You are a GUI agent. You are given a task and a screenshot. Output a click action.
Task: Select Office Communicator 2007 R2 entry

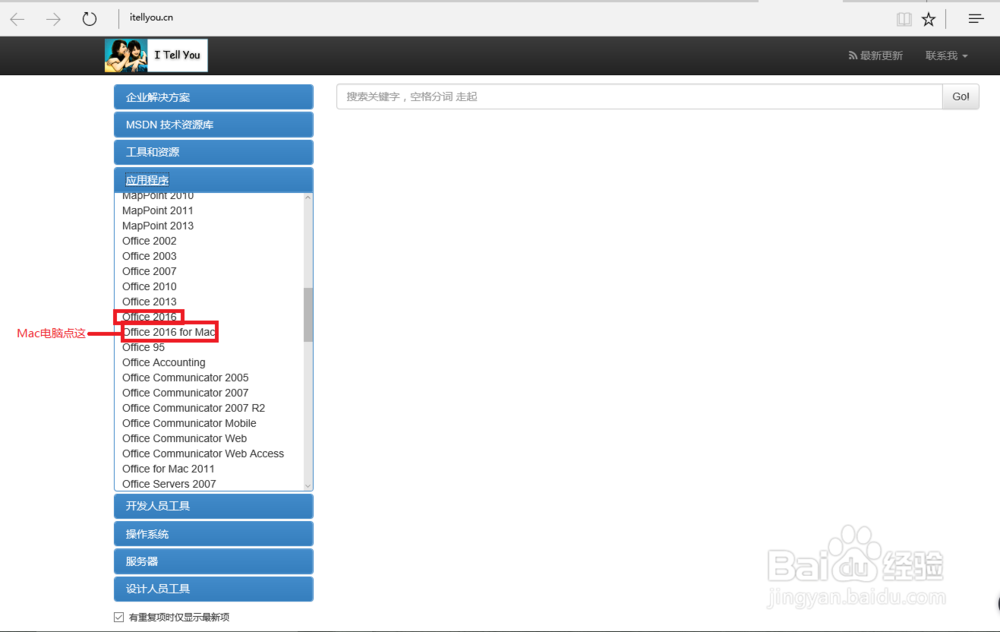(x=193, y=408)
